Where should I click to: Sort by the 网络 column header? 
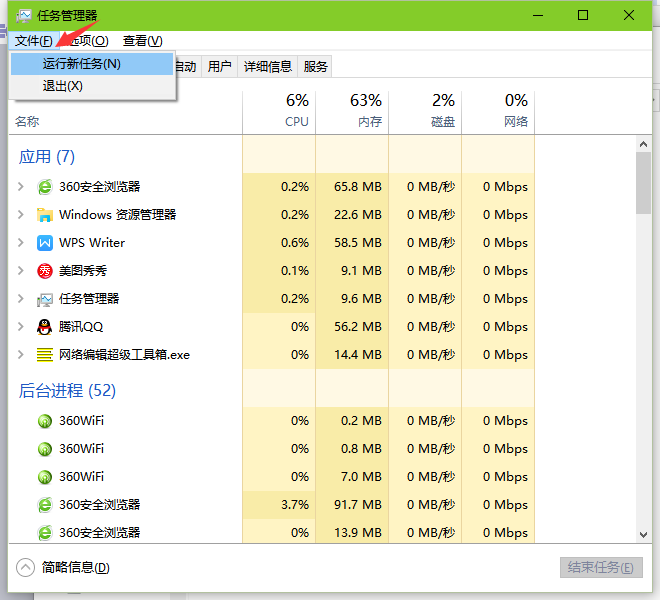pos(498,110)
